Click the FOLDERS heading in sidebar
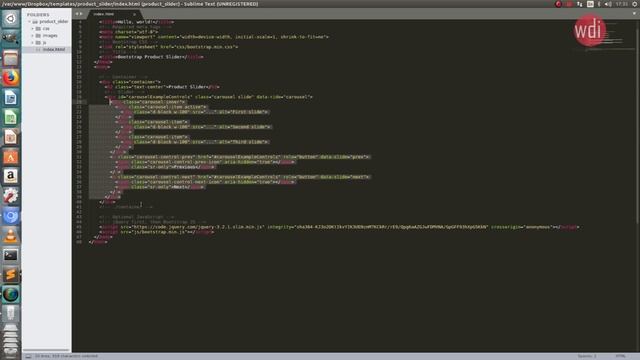The height and width of the screenshot is (360, 640). click(x=38, y=15)
